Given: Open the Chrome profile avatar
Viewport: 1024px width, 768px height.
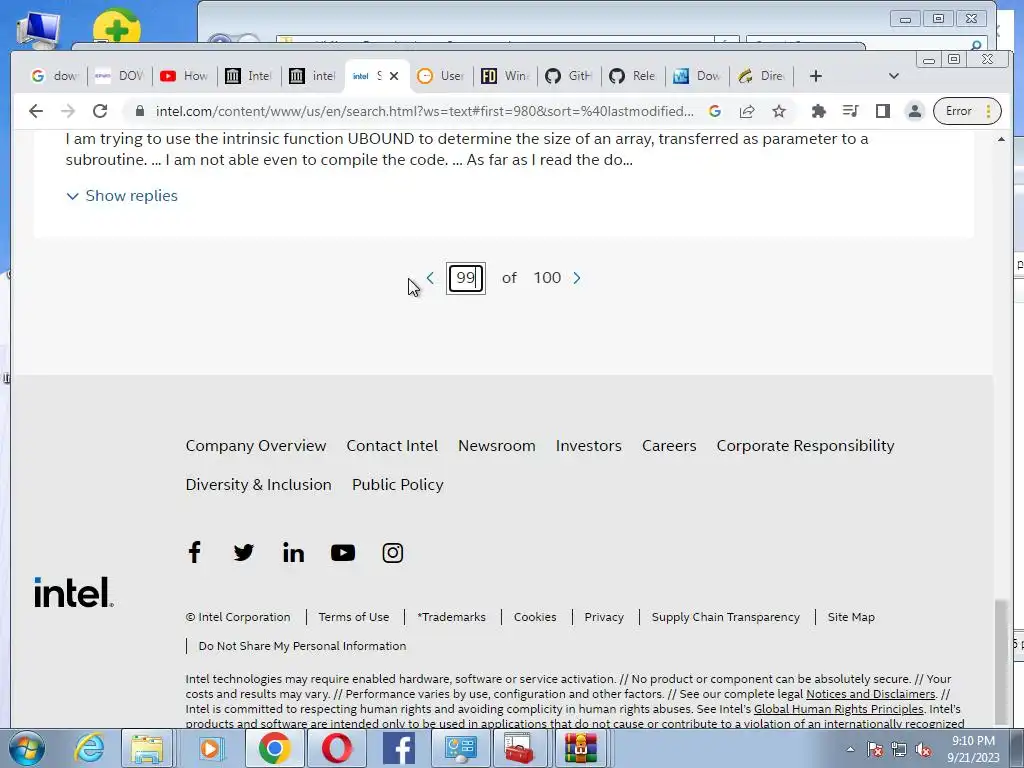Looking at the screenshot, I should click(915, 111).
